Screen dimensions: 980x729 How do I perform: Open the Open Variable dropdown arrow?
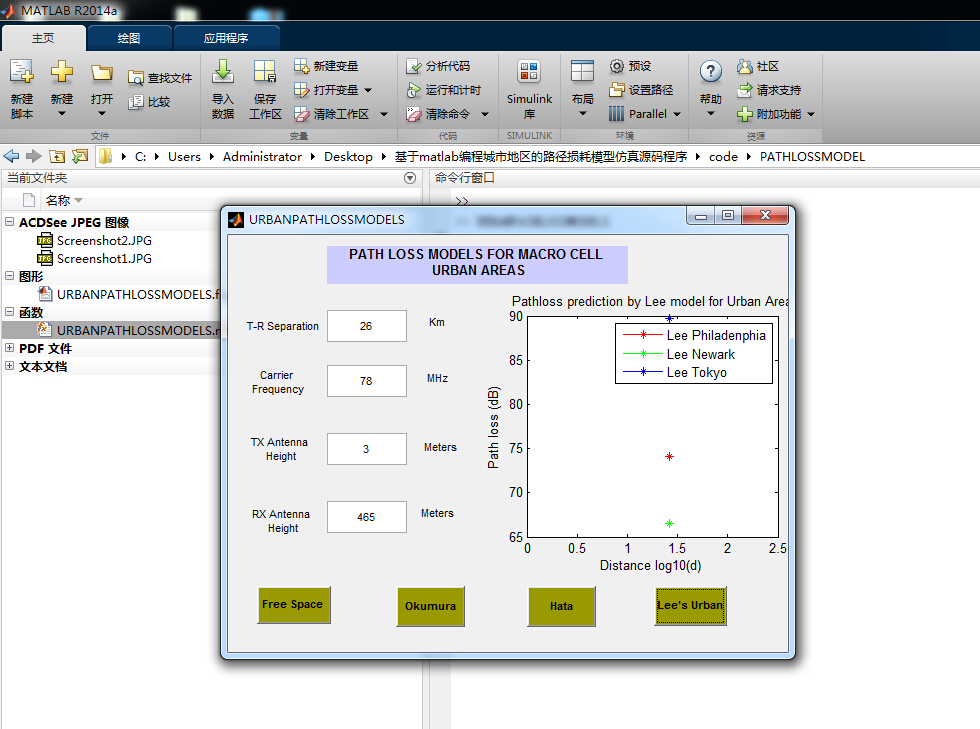(x=368, y=90)
